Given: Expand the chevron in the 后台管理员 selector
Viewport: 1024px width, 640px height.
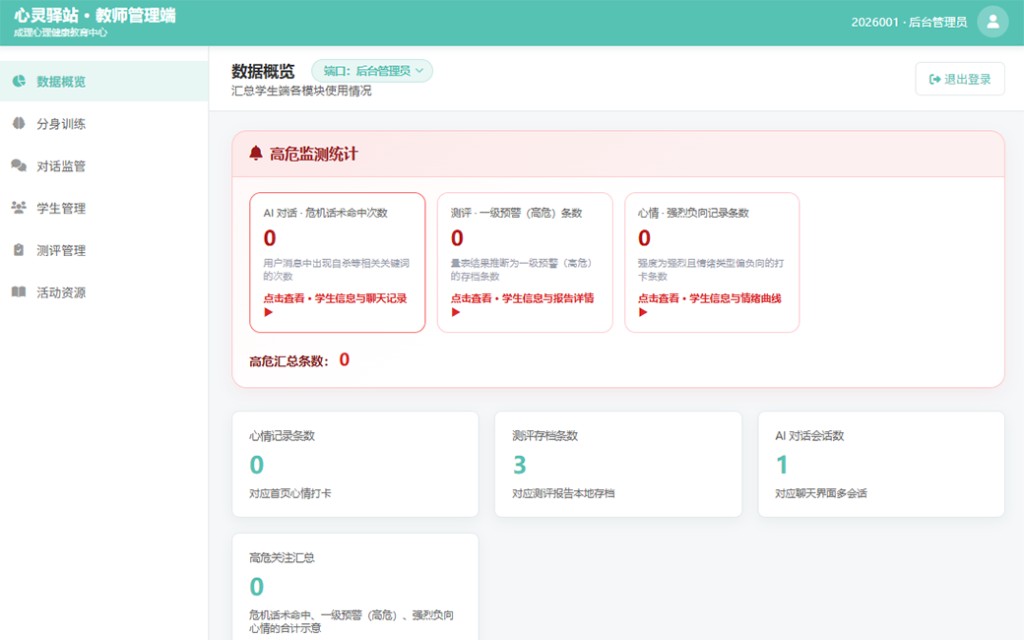Looking at the screenshot, I should click(x=419, y=71).
